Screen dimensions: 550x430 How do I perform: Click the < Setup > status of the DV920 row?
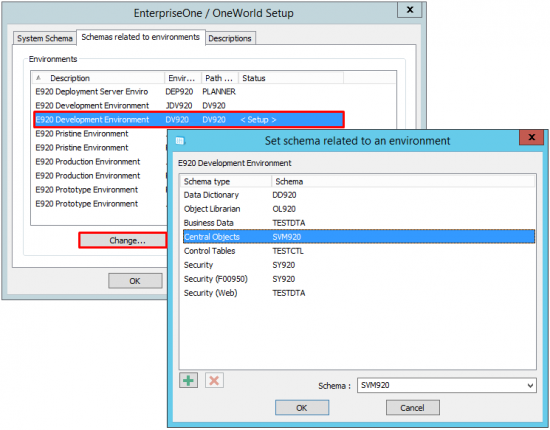coord(258,120)
